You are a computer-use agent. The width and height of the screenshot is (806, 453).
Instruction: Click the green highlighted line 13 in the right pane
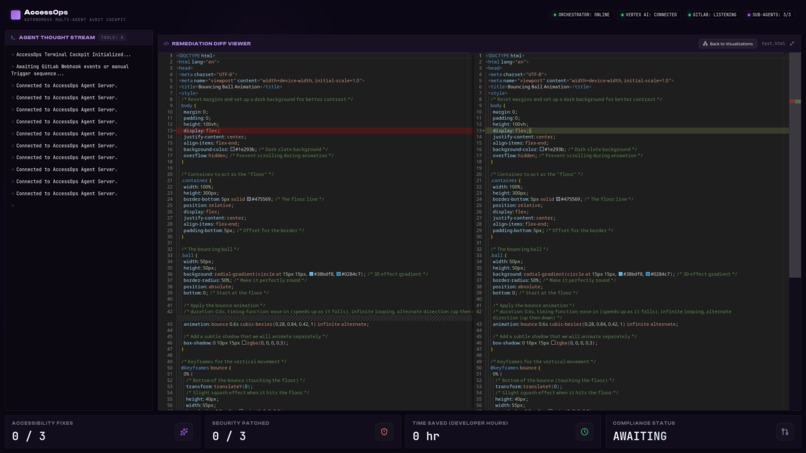(x=636, y=131)
